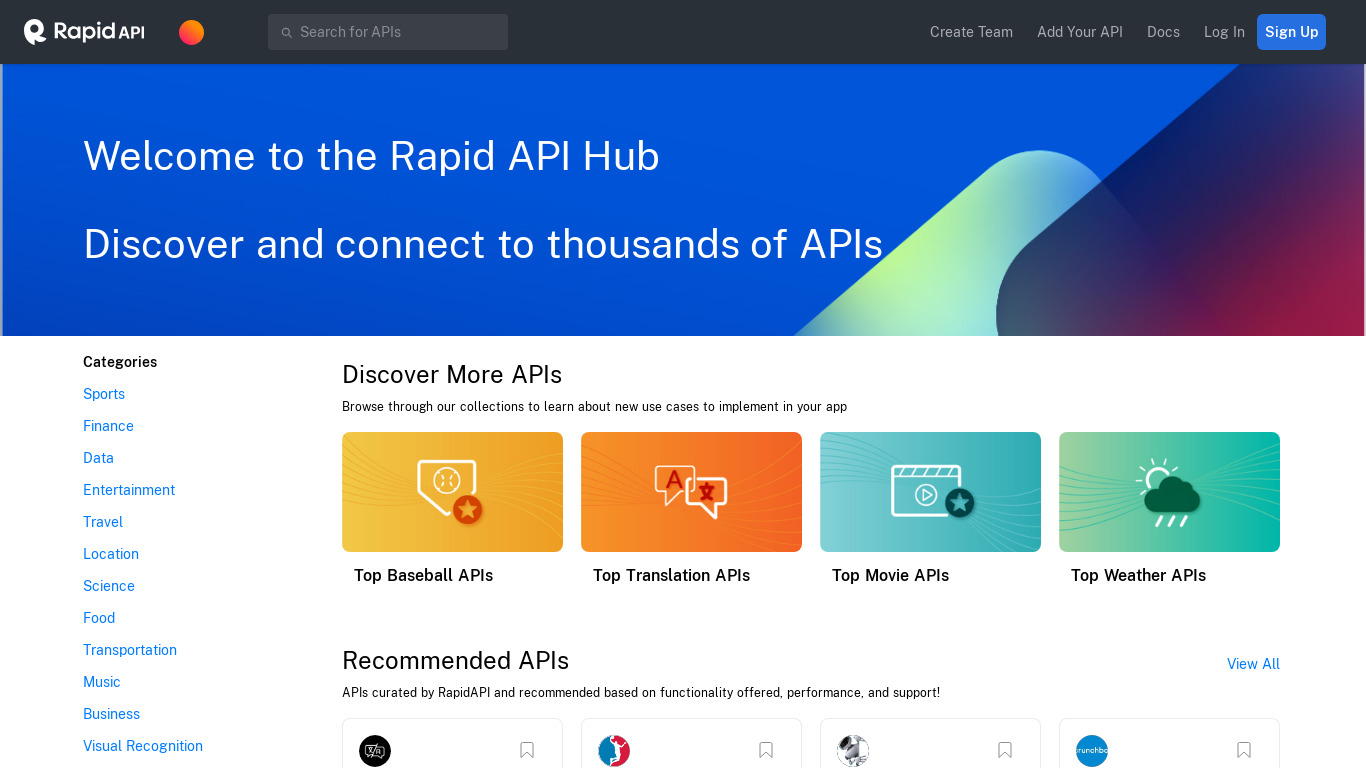
Task: Click the orange gradient circle icon in header
Action: [x=191, y=32]
